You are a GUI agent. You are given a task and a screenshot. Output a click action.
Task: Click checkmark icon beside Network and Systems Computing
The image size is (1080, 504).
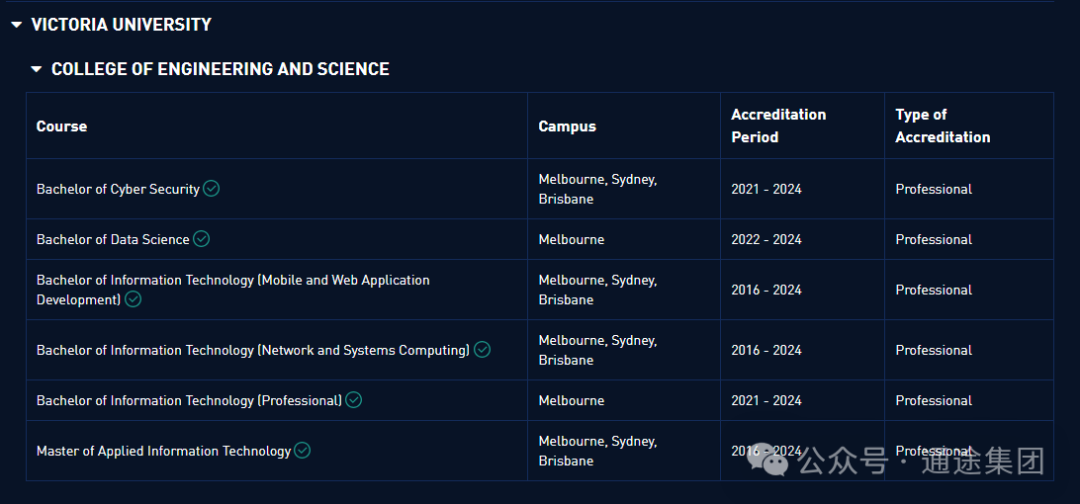[x=482, y=349]
